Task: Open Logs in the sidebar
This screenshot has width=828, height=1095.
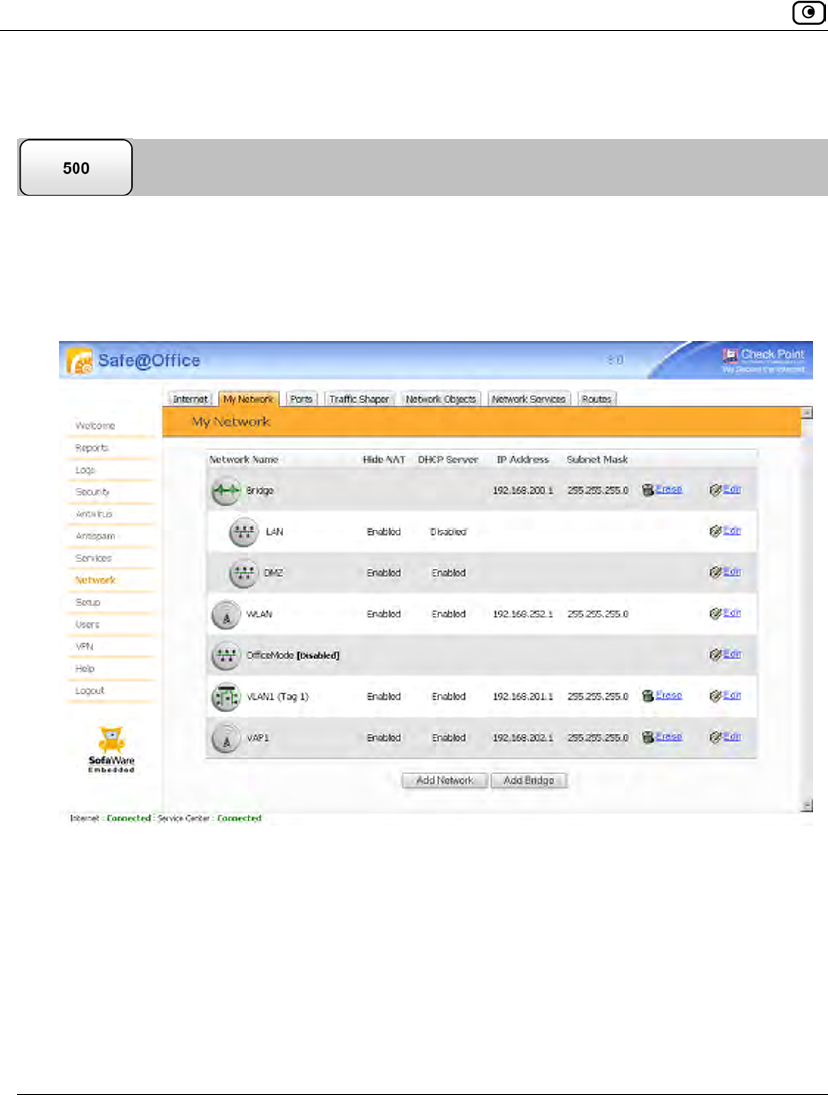Action: coord(85,471)
